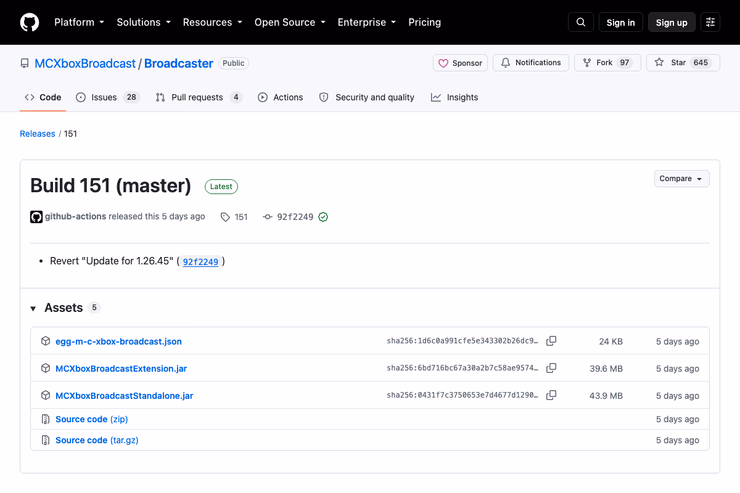Go to GitHub home via Octocat logo

(29, 22)
